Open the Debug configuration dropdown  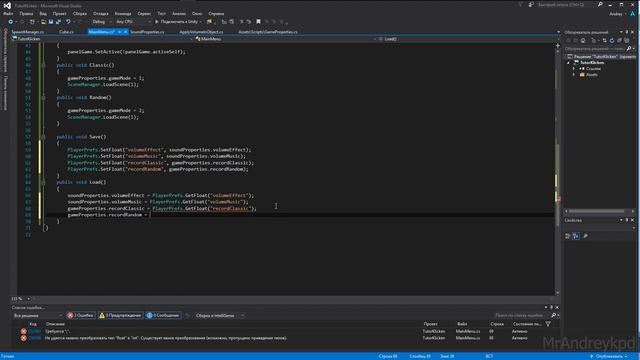coord(101,22)
